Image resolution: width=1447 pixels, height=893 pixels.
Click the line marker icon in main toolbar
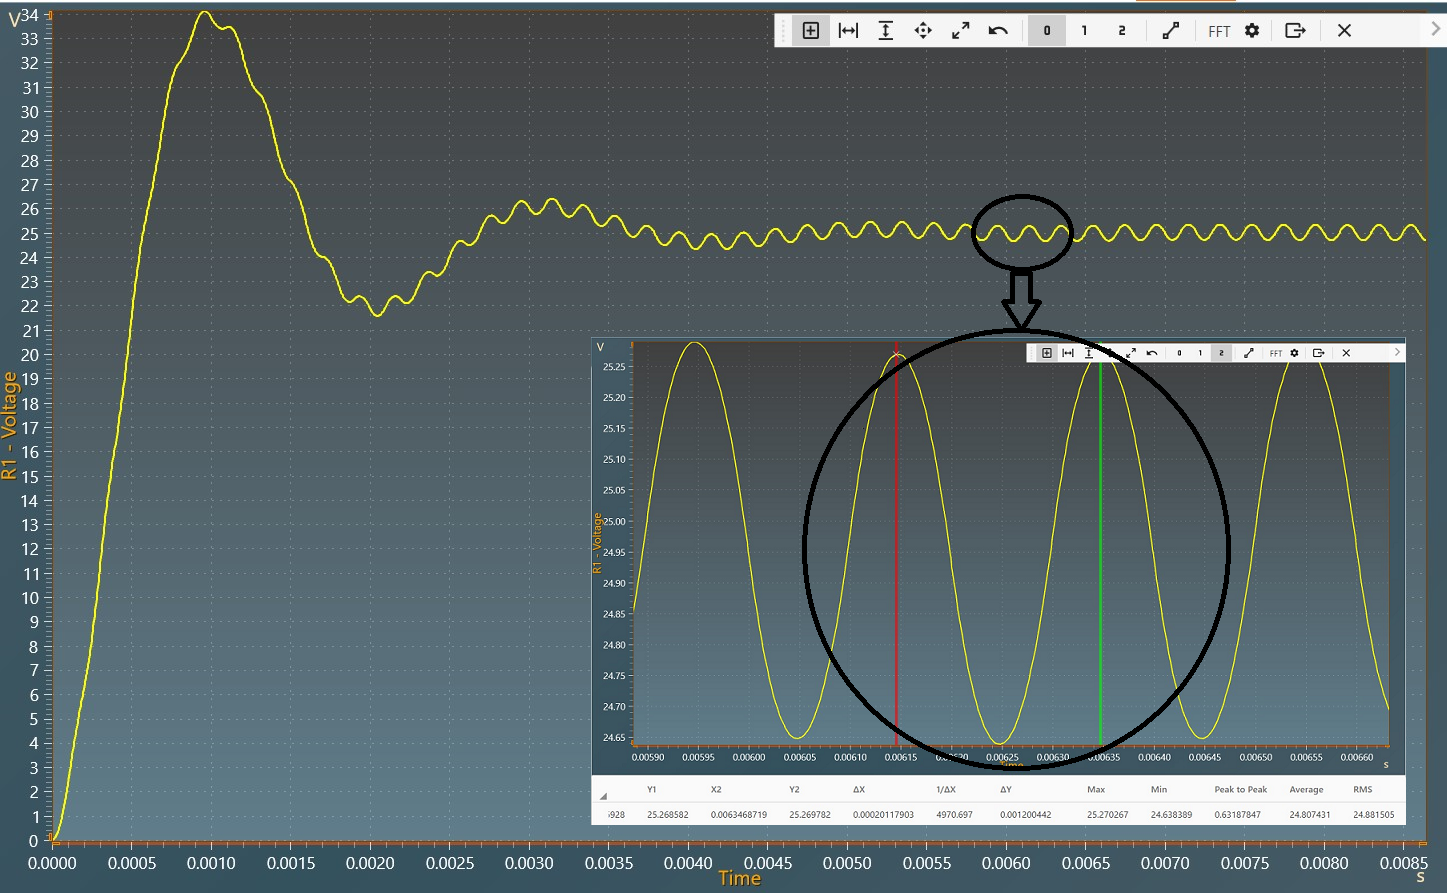click(1170, 31)
